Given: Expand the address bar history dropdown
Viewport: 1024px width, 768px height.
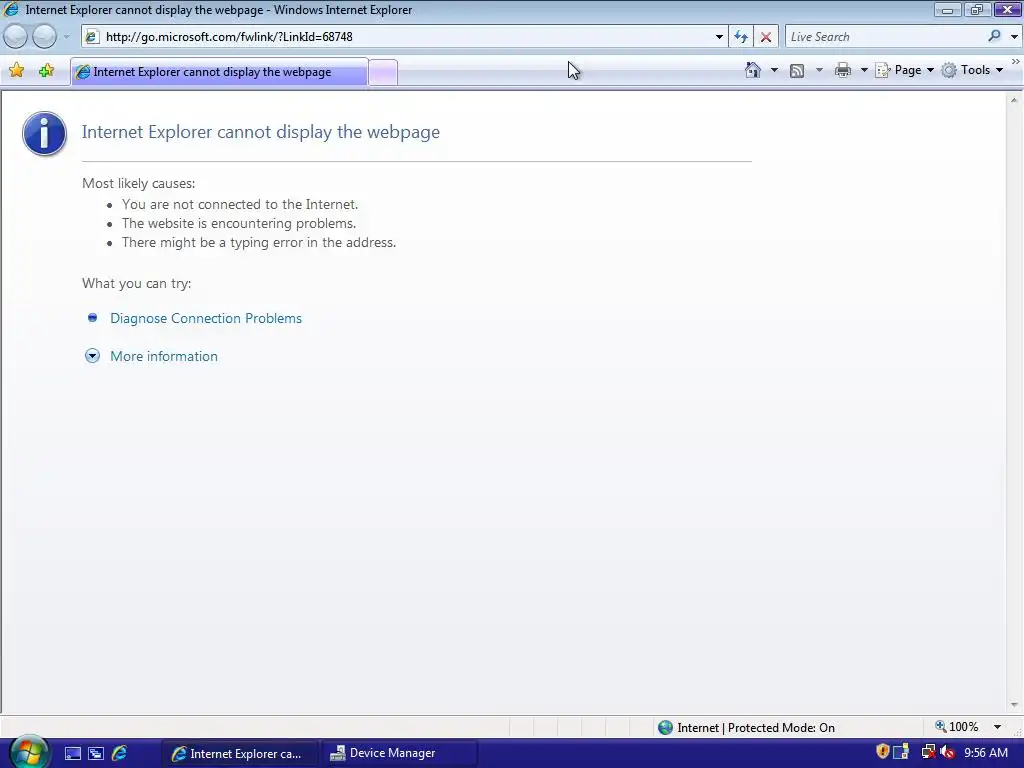Looking at the screenshot, I should tap(719, 37).
